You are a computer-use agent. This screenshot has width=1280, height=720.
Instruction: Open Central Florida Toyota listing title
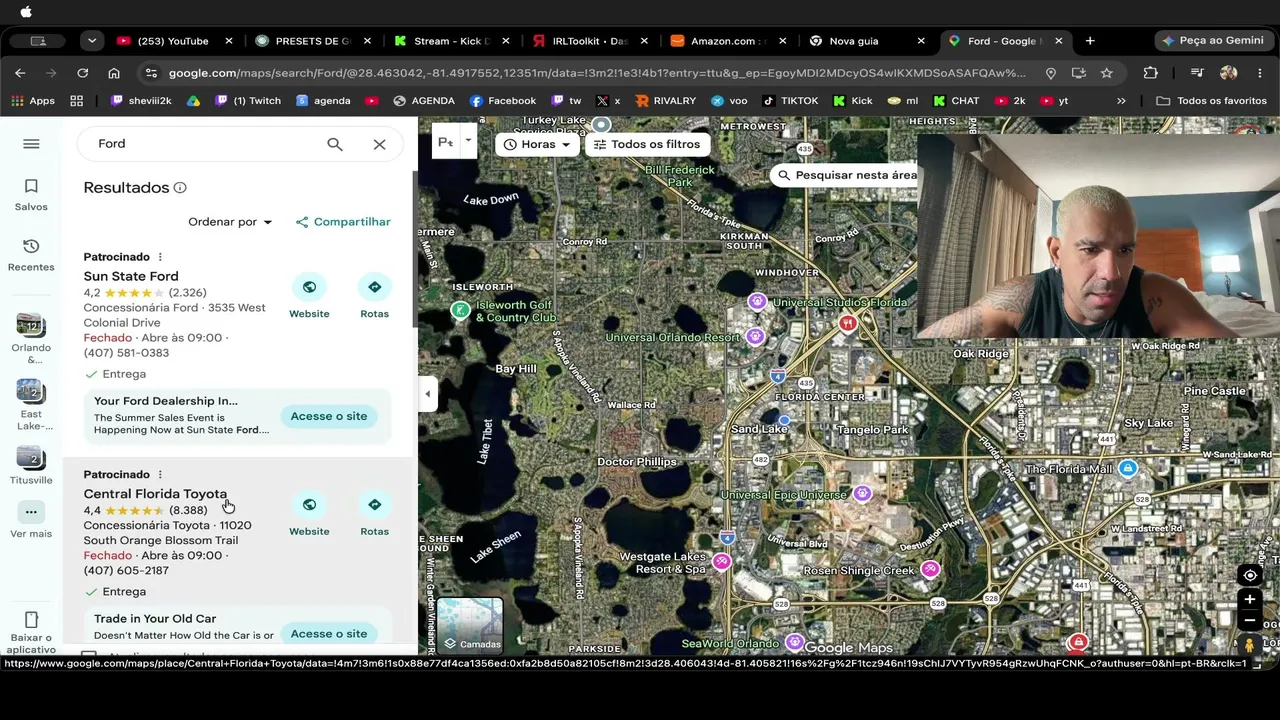point(155,494)
